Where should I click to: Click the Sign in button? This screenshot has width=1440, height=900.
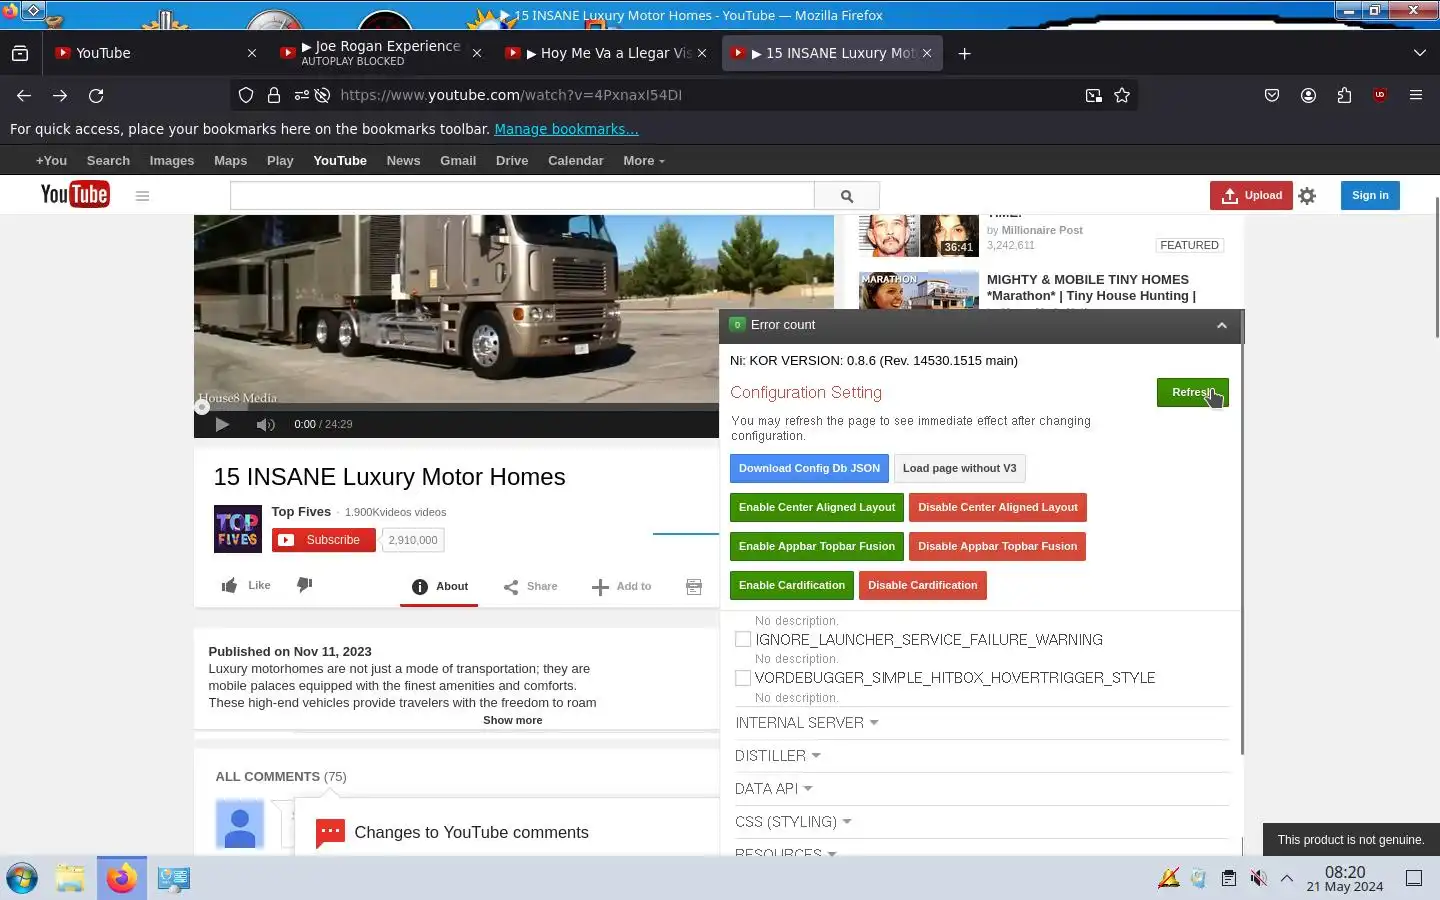[1370, 196]
